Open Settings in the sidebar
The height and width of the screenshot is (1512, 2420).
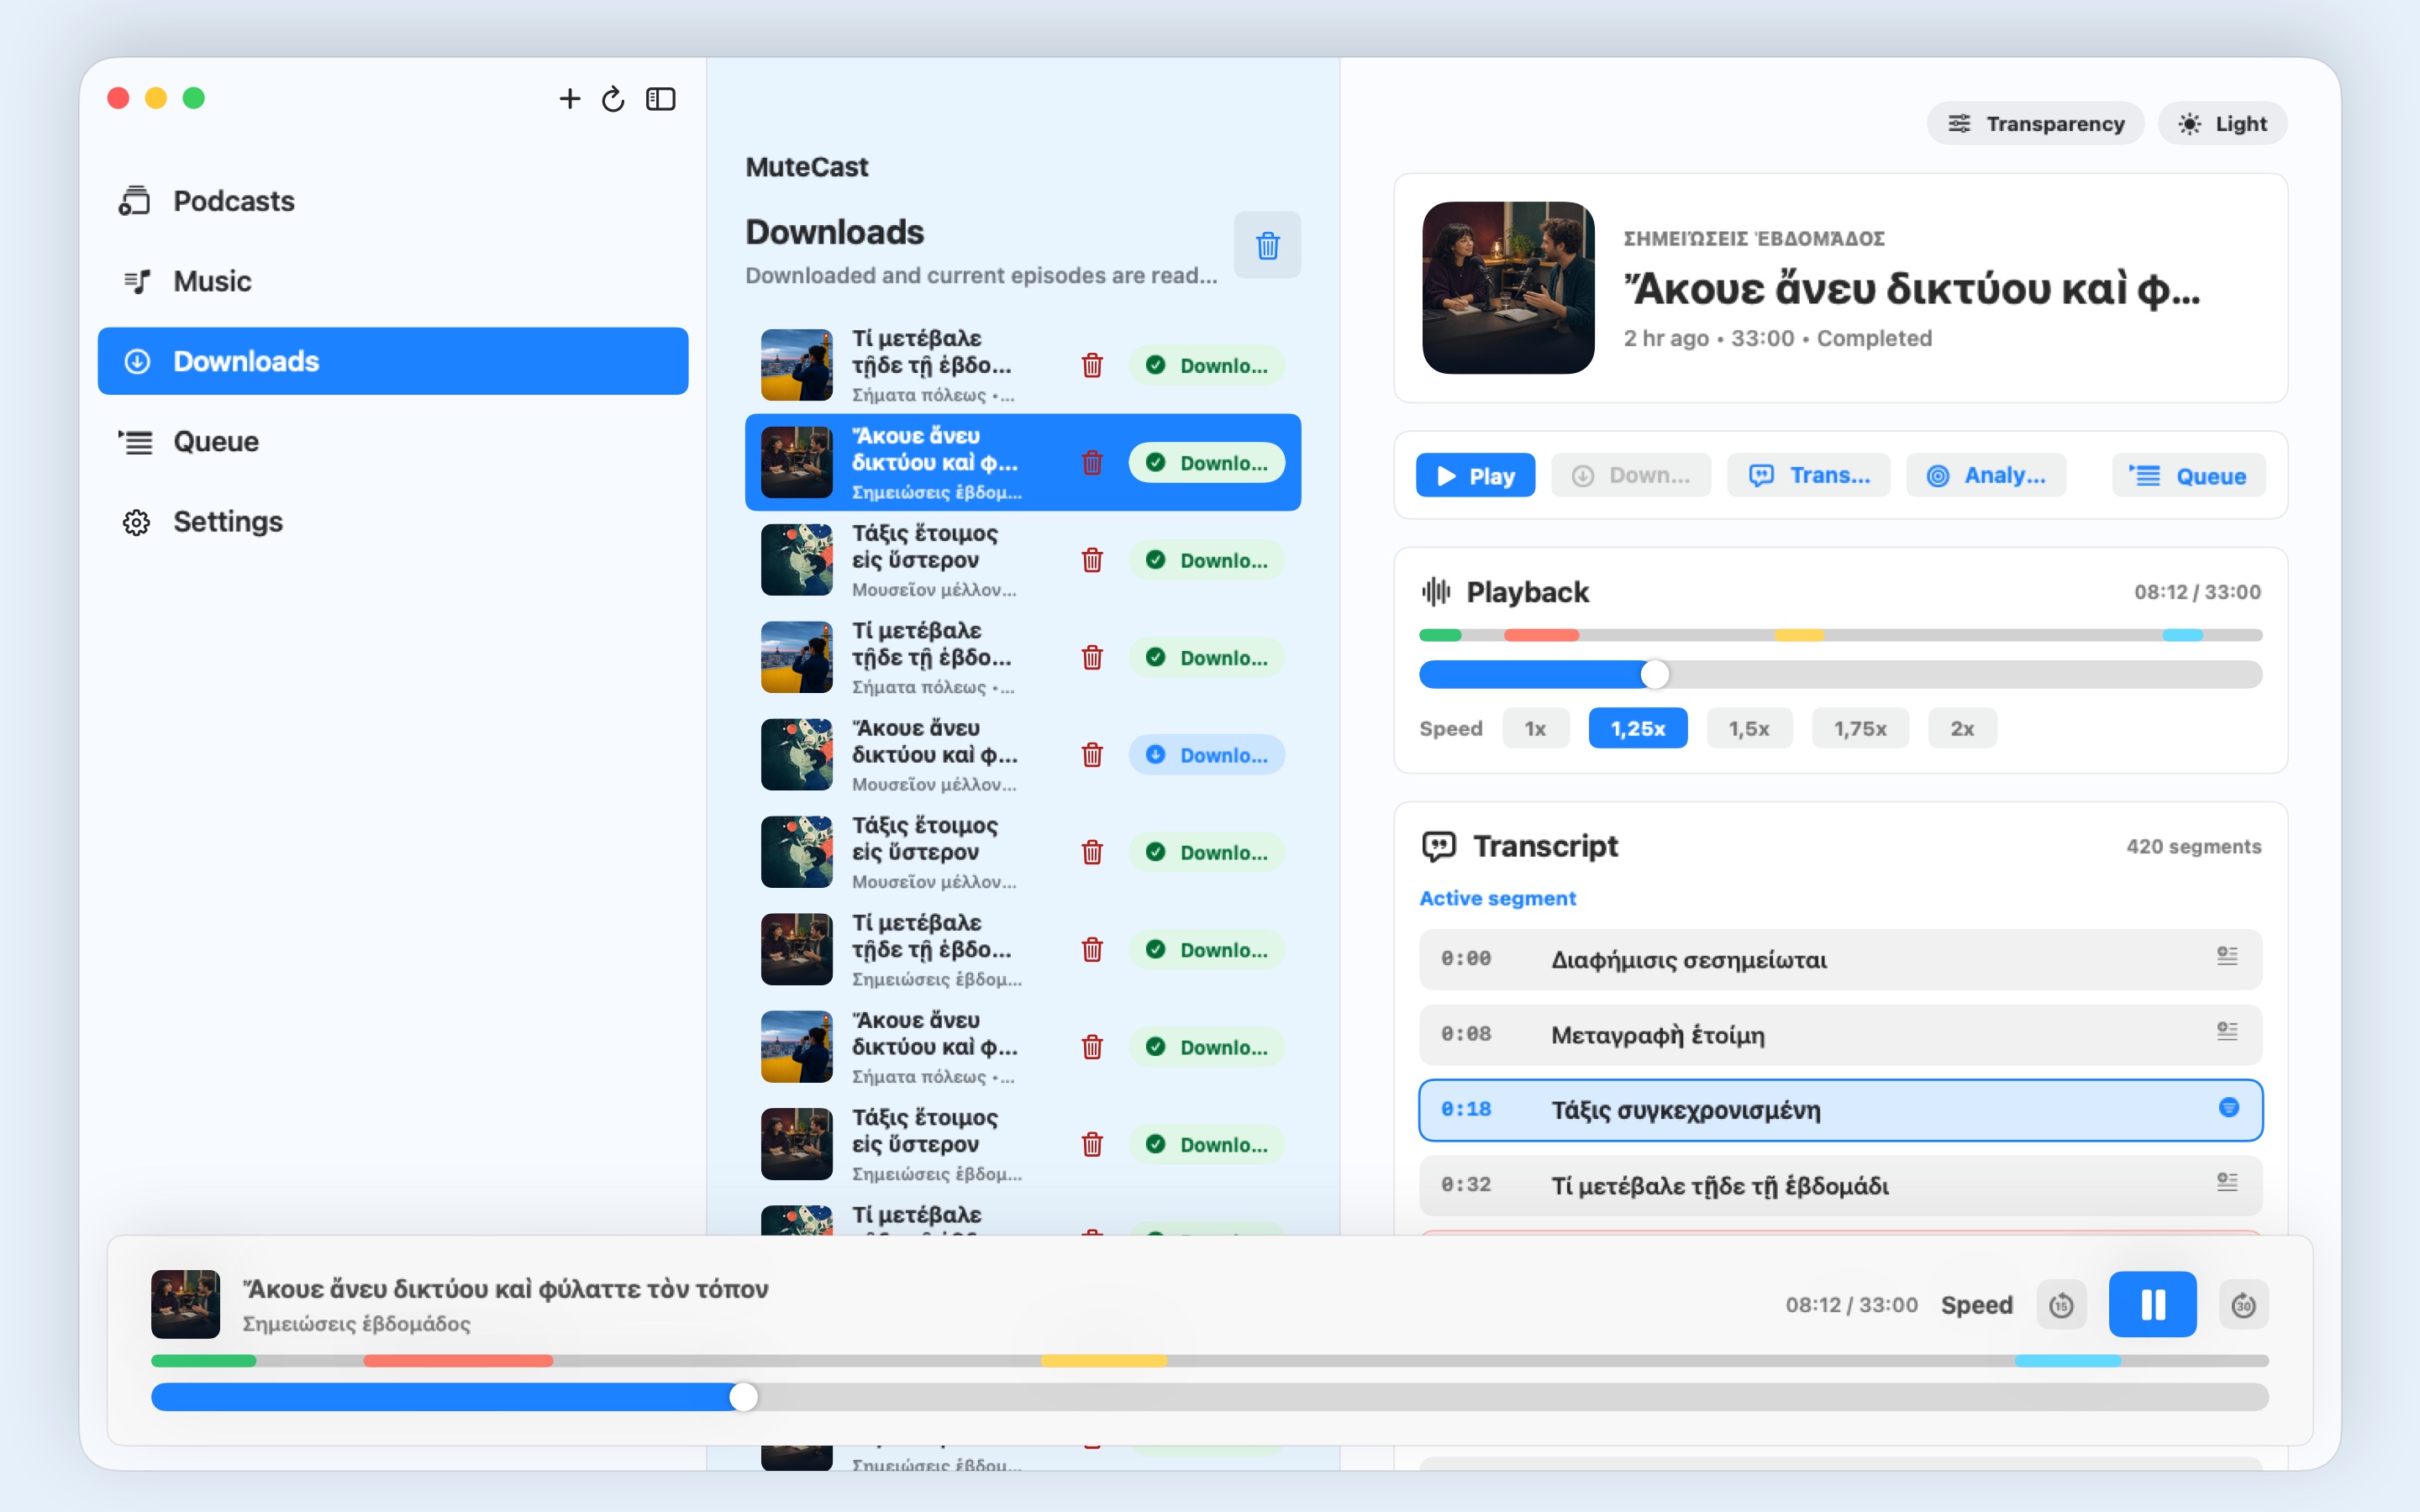[393, 521]
